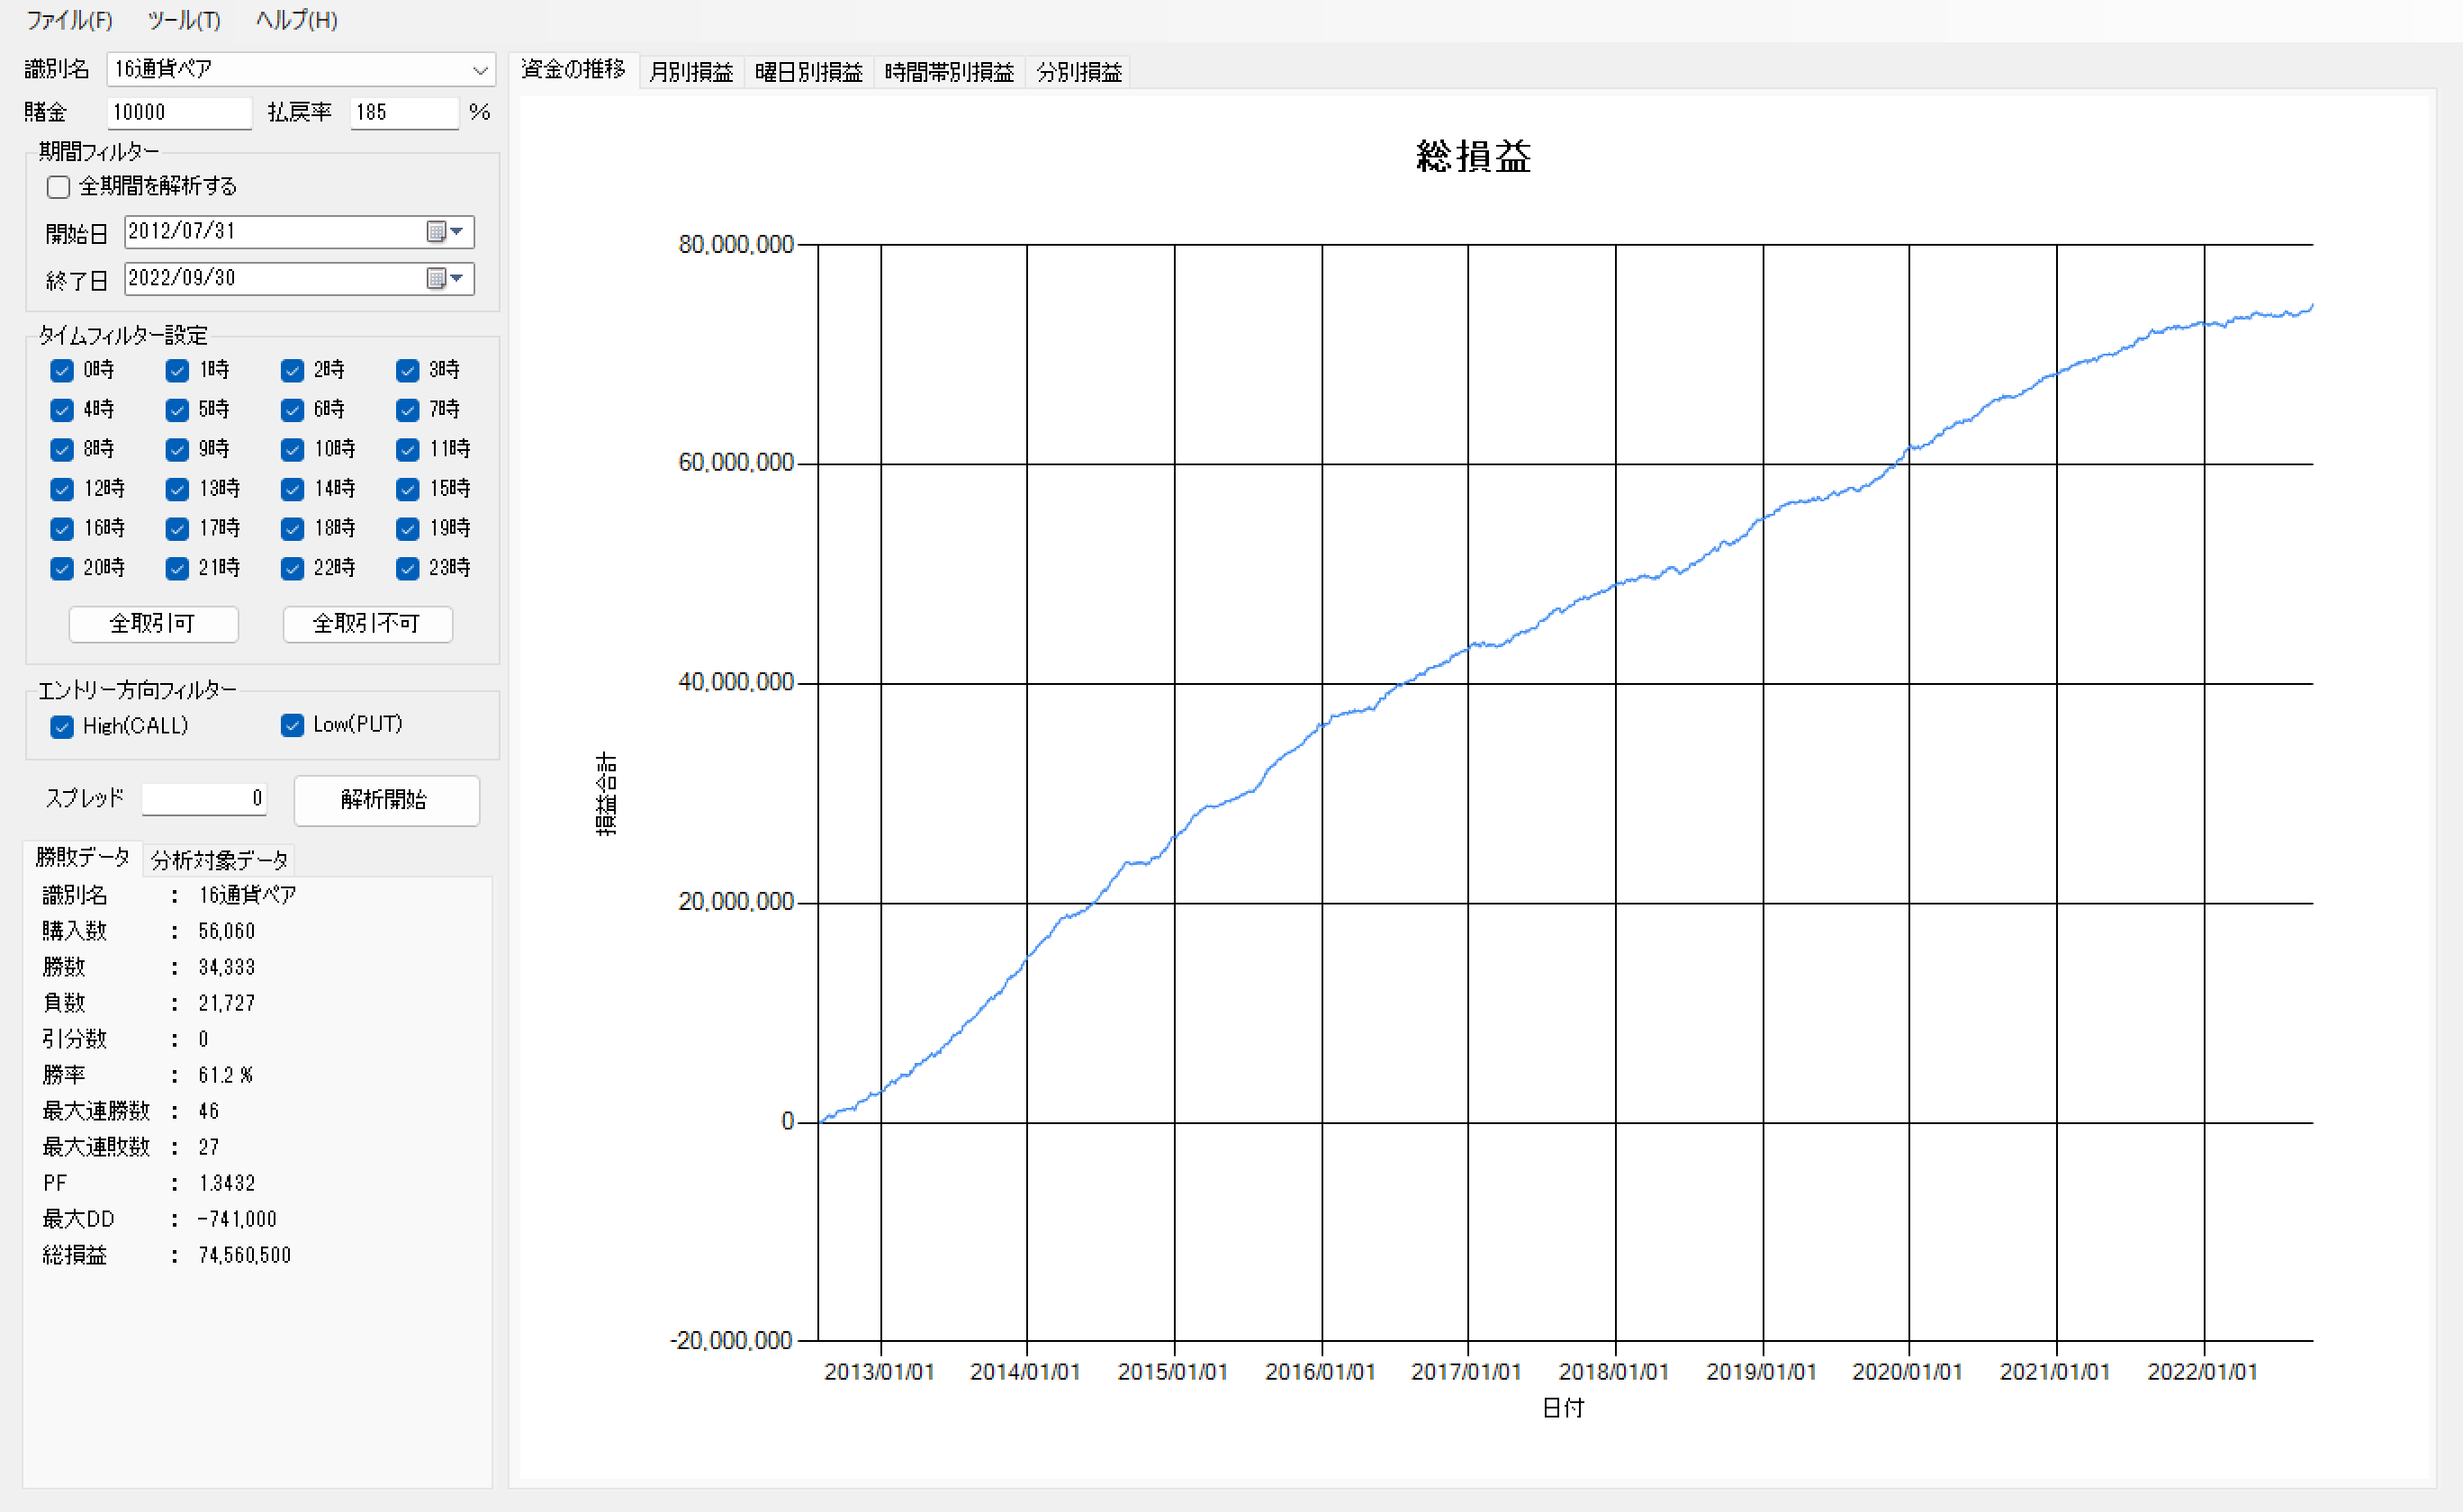The height and width of the screenshot is (1512, 2463).
Task: Click the 全取引不可 button
Action: point(367,624)
